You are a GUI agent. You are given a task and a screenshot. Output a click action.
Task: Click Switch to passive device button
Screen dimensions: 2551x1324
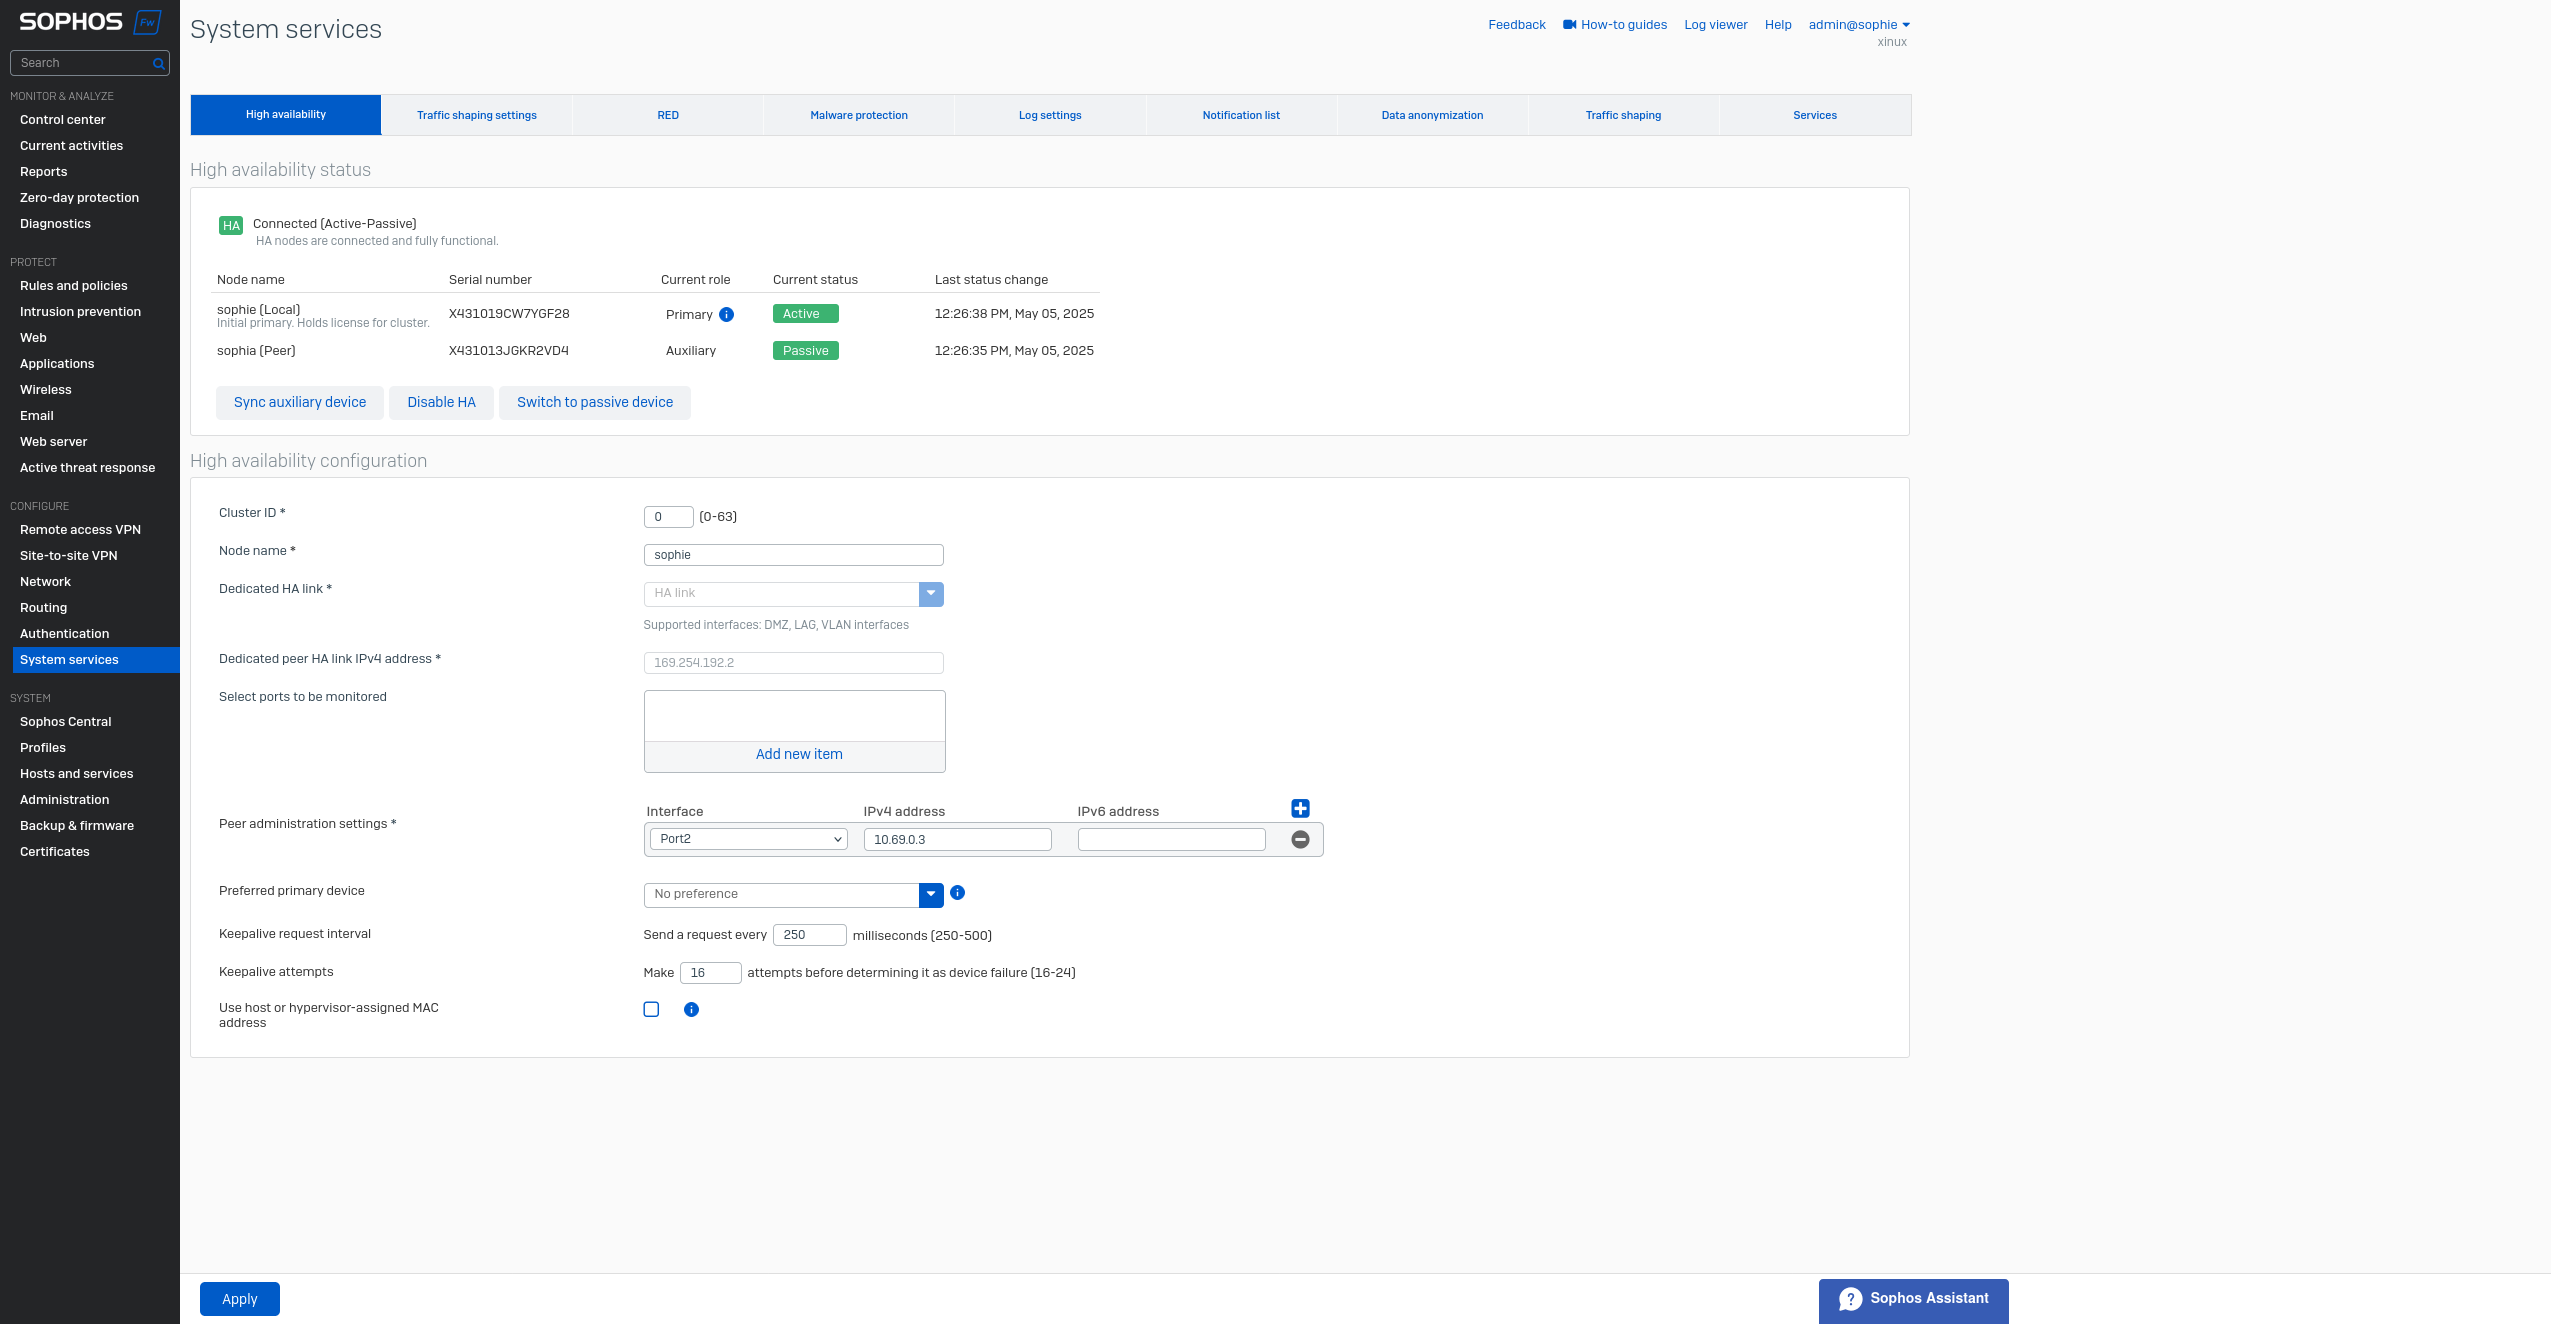point(594,402)
